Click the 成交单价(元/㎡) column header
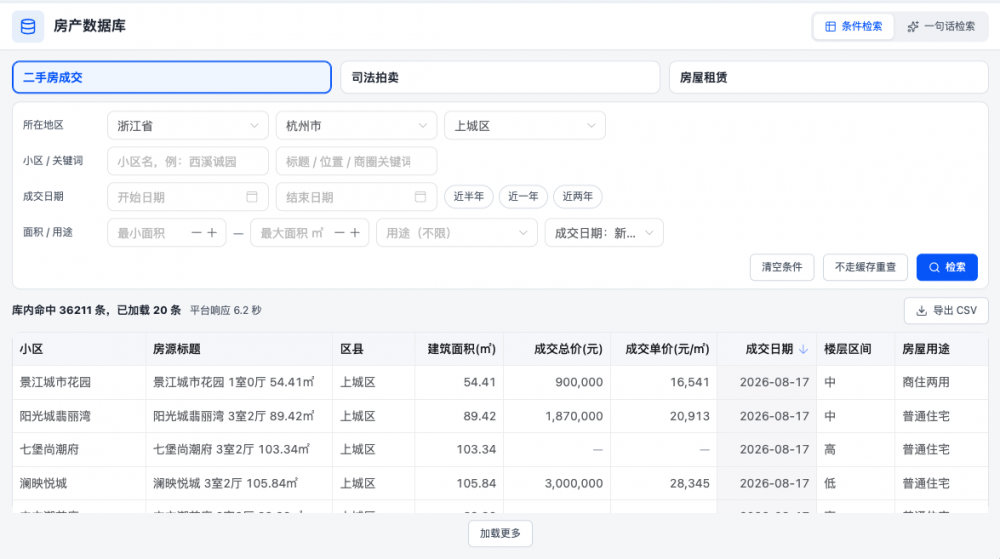This screenshot has width=1000, height=559. point(664,349)
